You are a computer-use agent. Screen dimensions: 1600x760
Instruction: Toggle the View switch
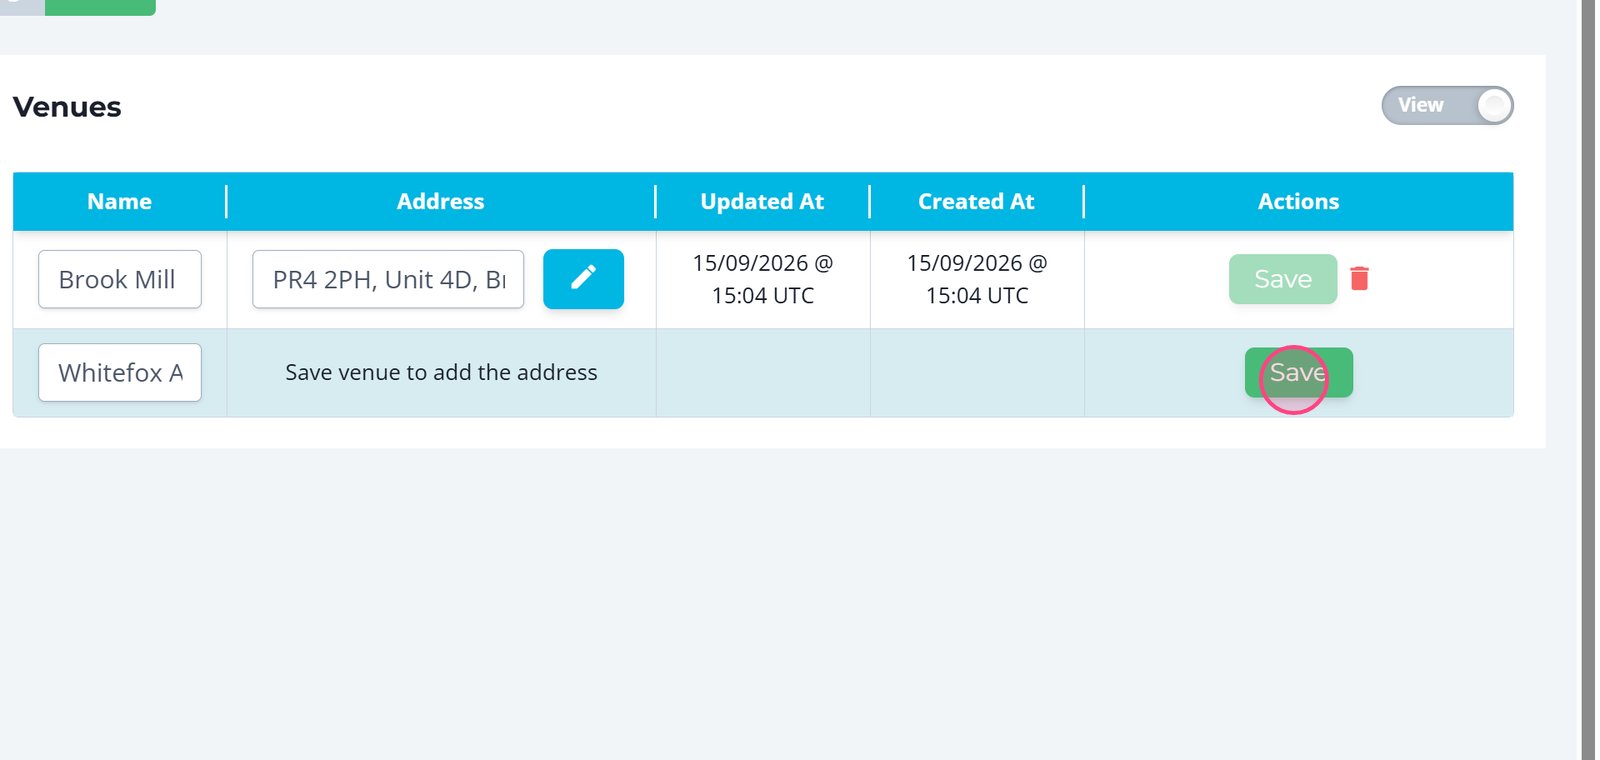(x=1447, y=105)
